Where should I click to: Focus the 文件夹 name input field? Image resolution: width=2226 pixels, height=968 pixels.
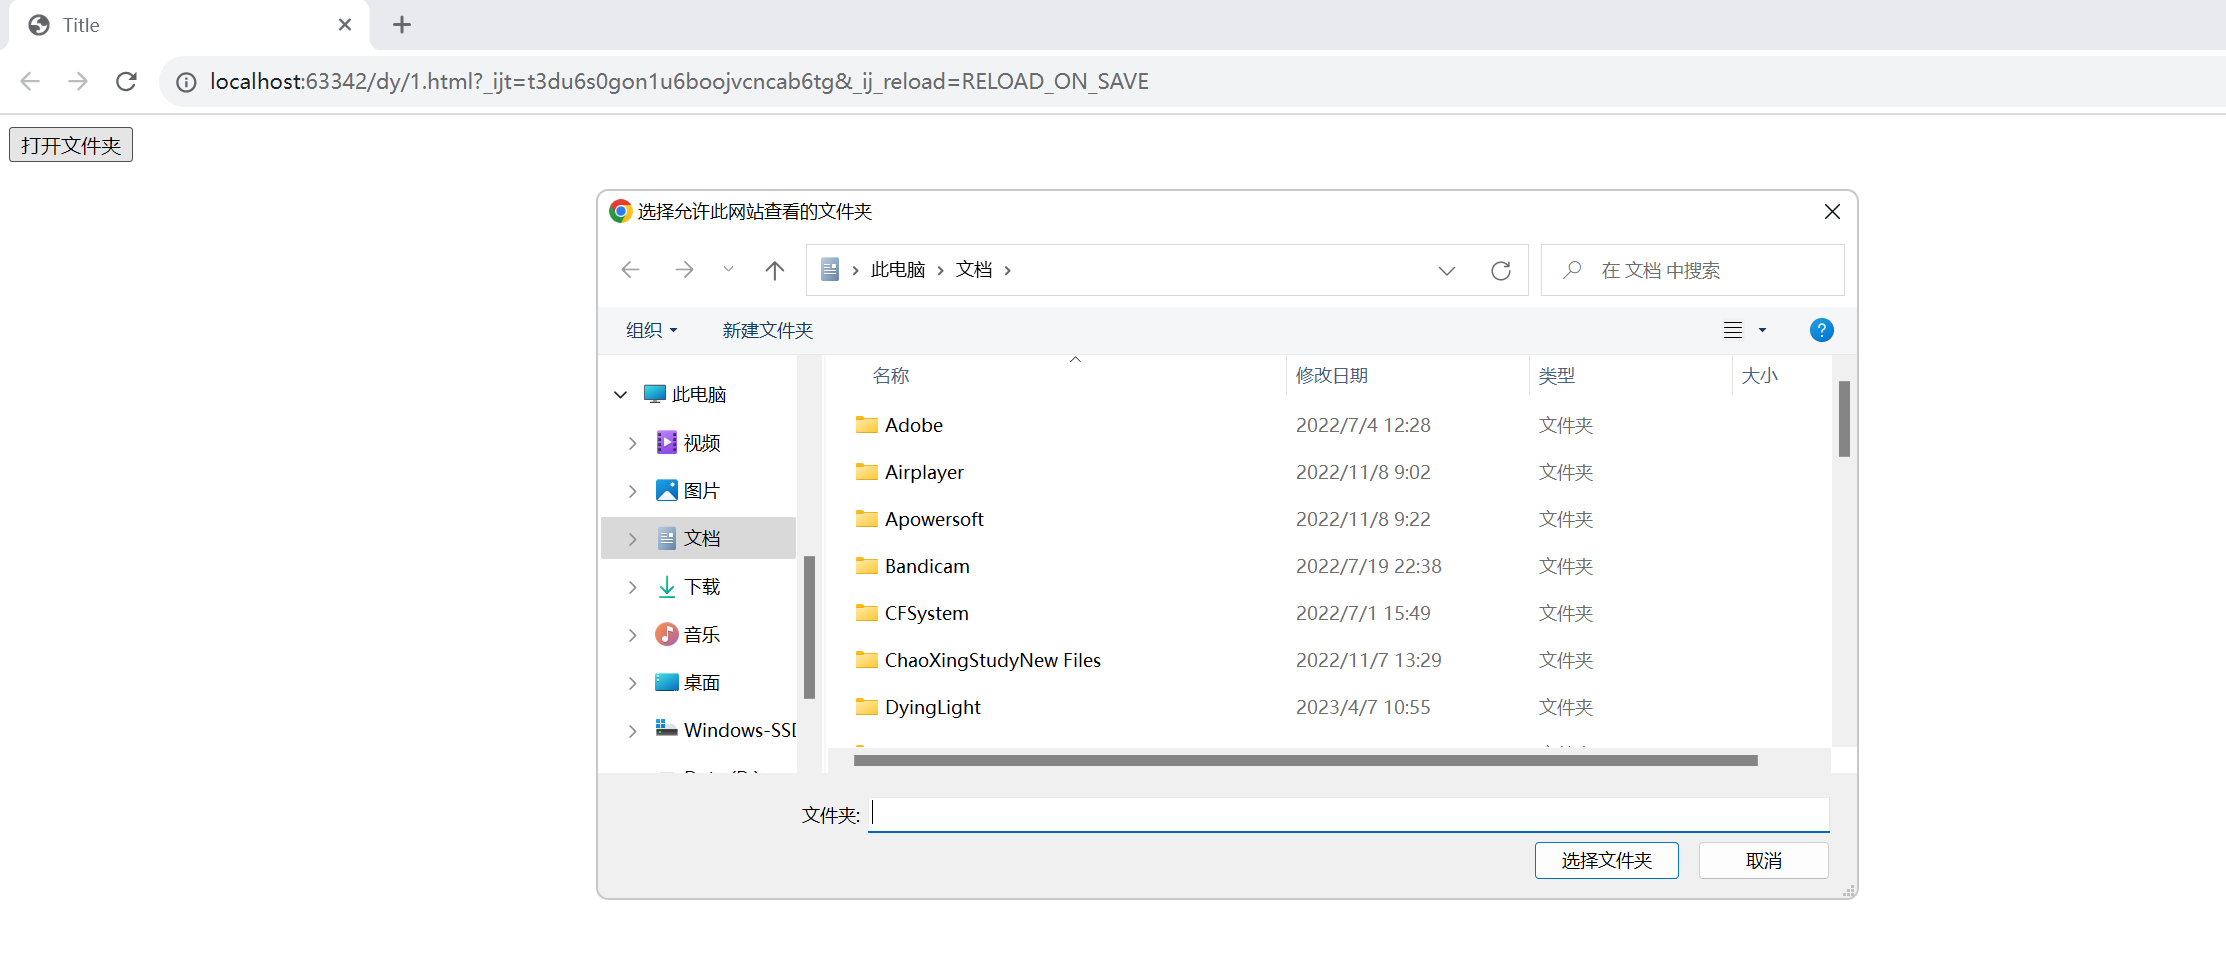tap(1348, 814)
